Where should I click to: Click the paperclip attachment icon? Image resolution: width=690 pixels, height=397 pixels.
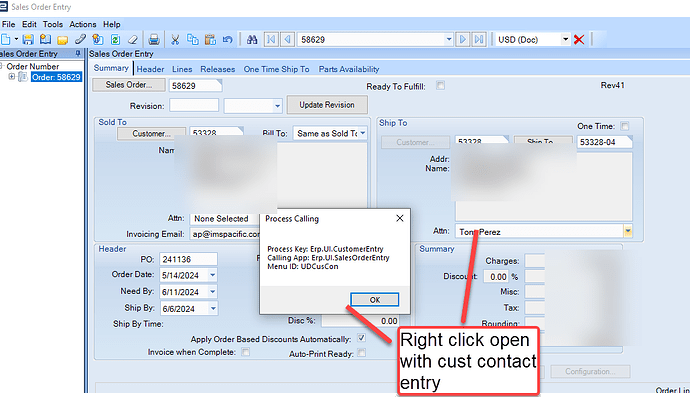click(x=80, y=40)
